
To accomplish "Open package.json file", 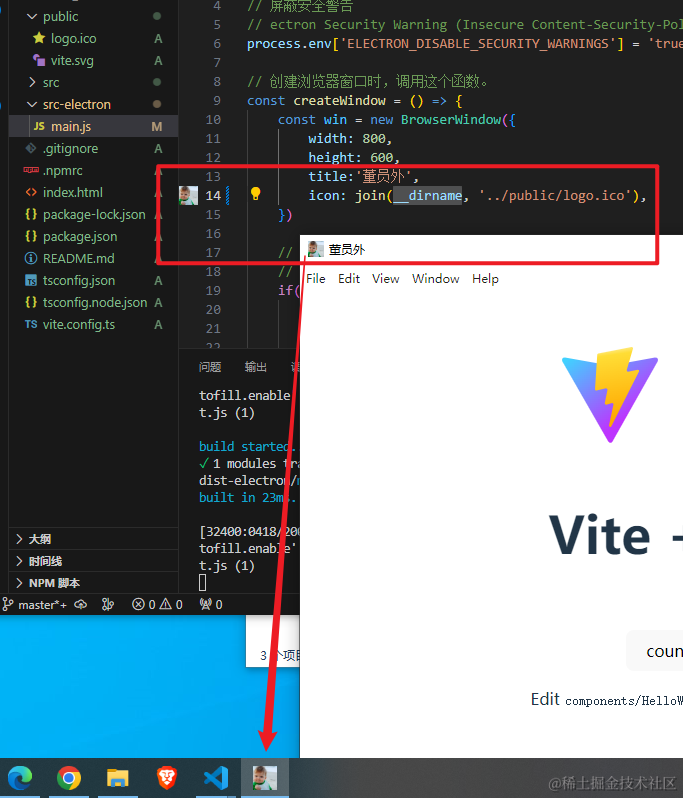I will pos(79,237).
